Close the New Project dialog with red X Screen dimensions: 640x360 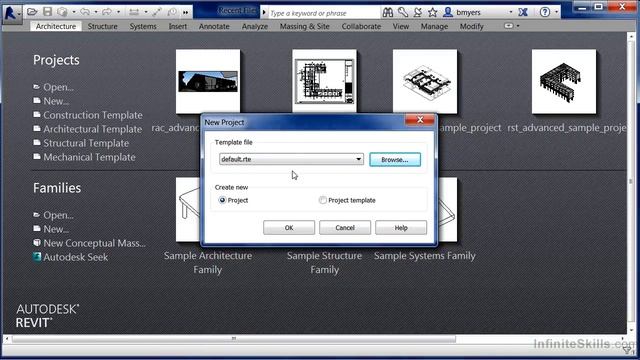point(420,120)
